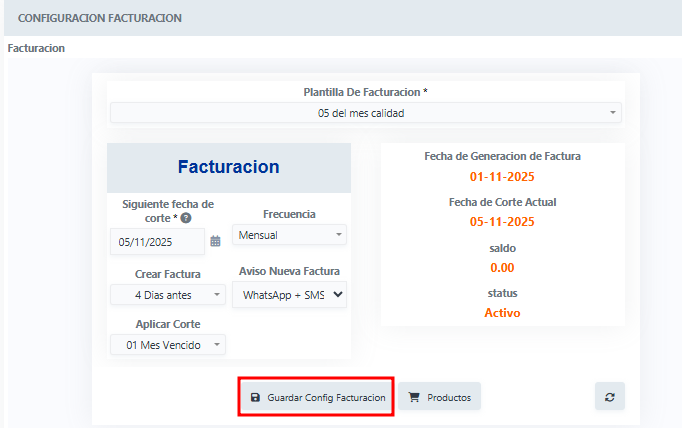The width and height of the screenshot is (682, 428).
Task: Click the saldo value 0.00
Action: tap(502, 267)
